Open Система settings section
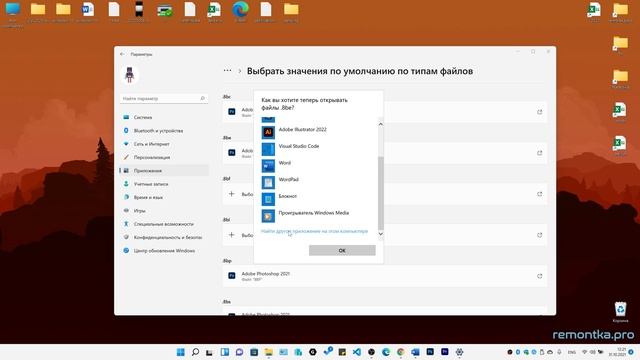The height and width of the screenshot is (360, 640). click(164, 117)
